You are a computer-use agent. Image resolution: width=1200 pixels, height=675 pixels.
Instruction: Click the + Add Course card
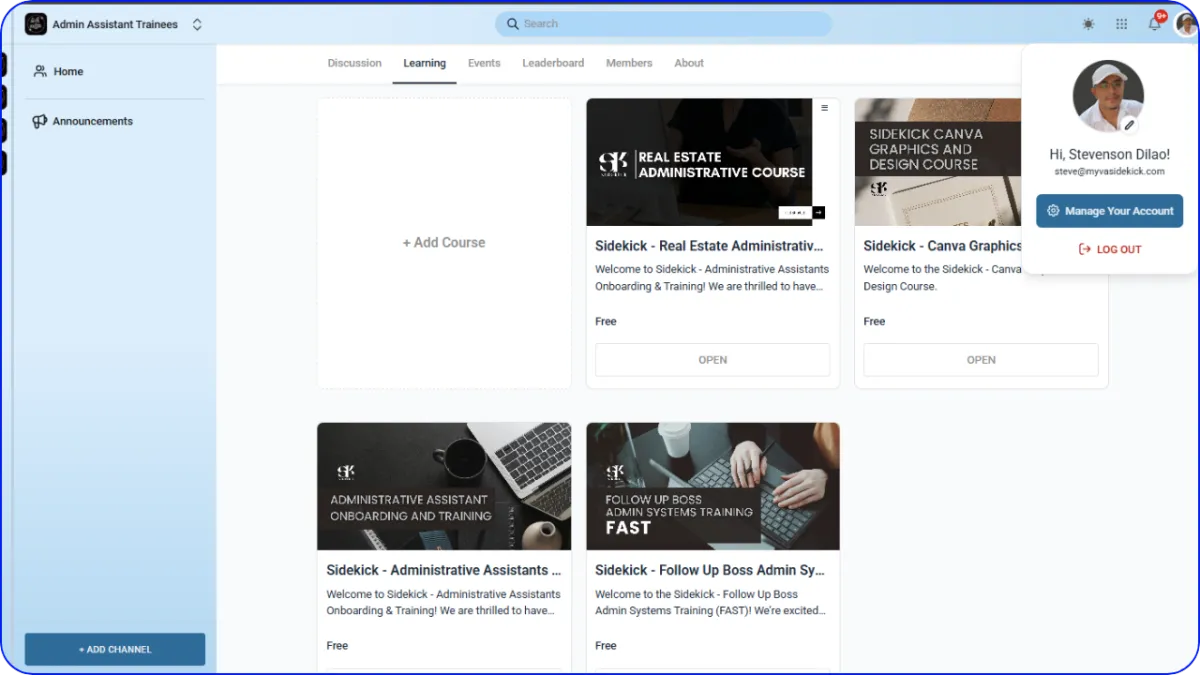(444, 243)
